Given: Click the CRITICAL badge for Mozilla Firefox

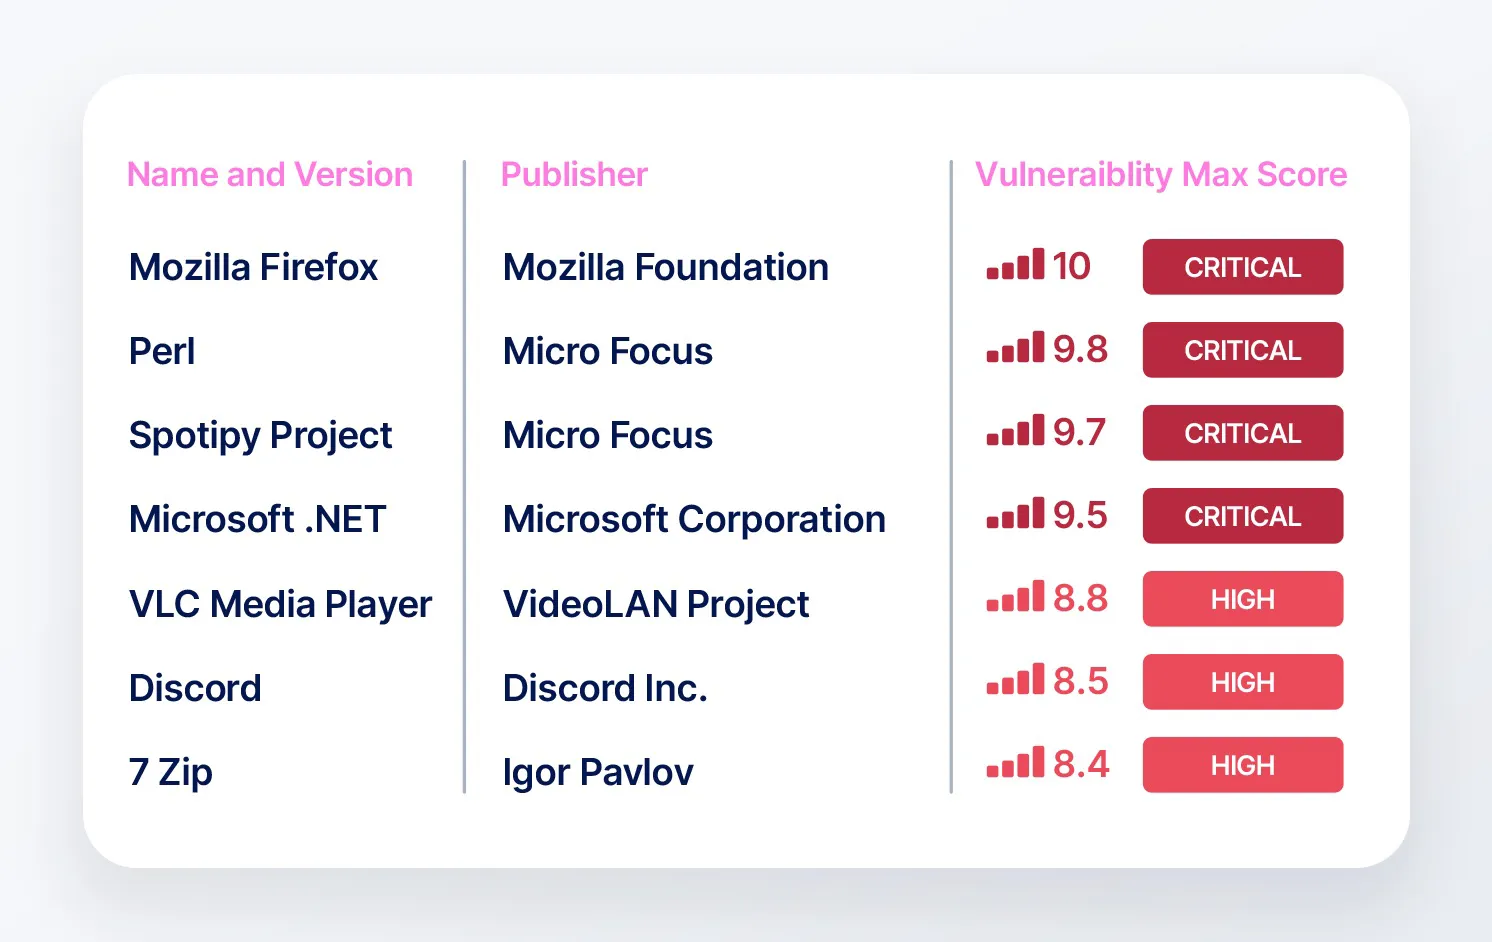Looking at the screenshot, I should pyautogui.click(x=1243, y=267).
